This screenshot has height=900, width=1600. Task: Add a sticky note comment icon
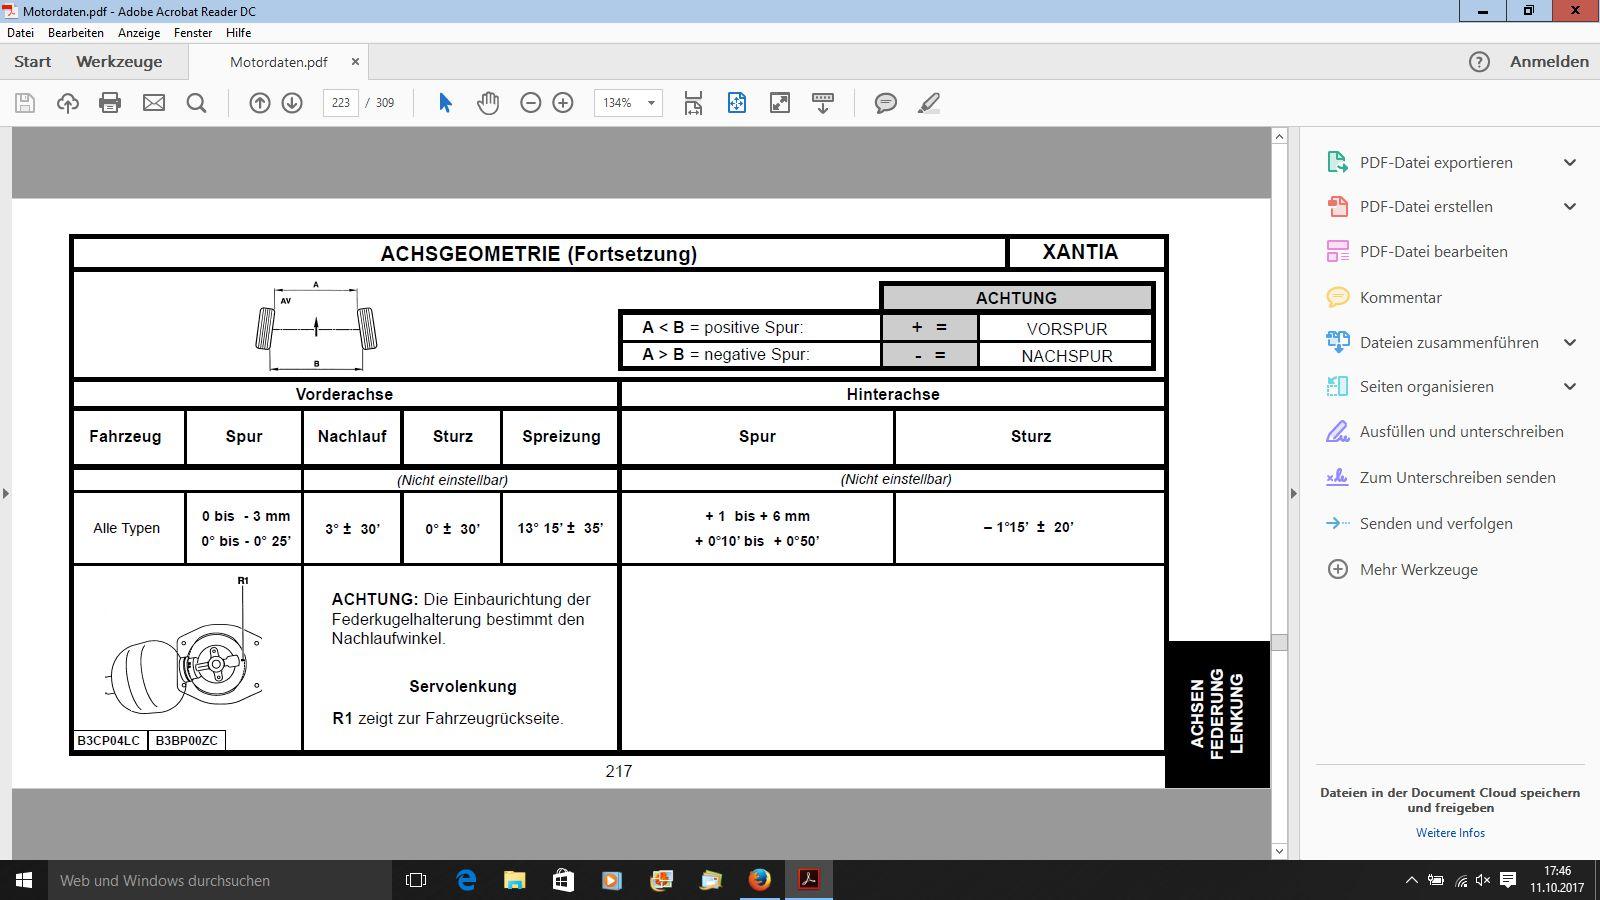[886, 103]
